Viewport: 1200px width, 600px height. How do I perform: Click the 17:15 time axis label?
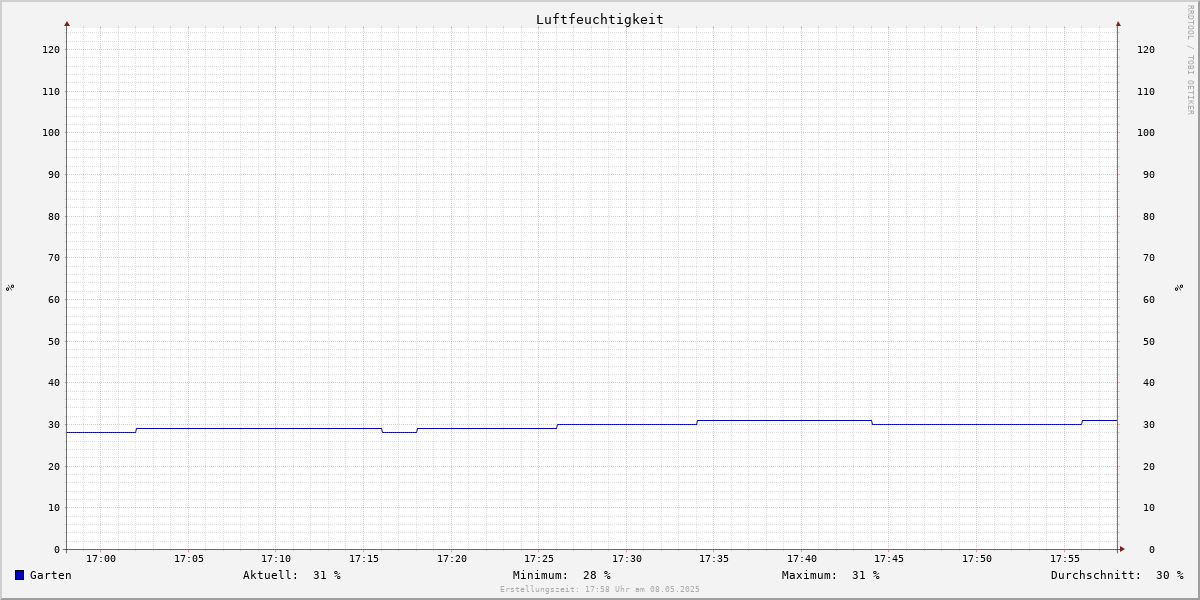click(x=364, y=559)
